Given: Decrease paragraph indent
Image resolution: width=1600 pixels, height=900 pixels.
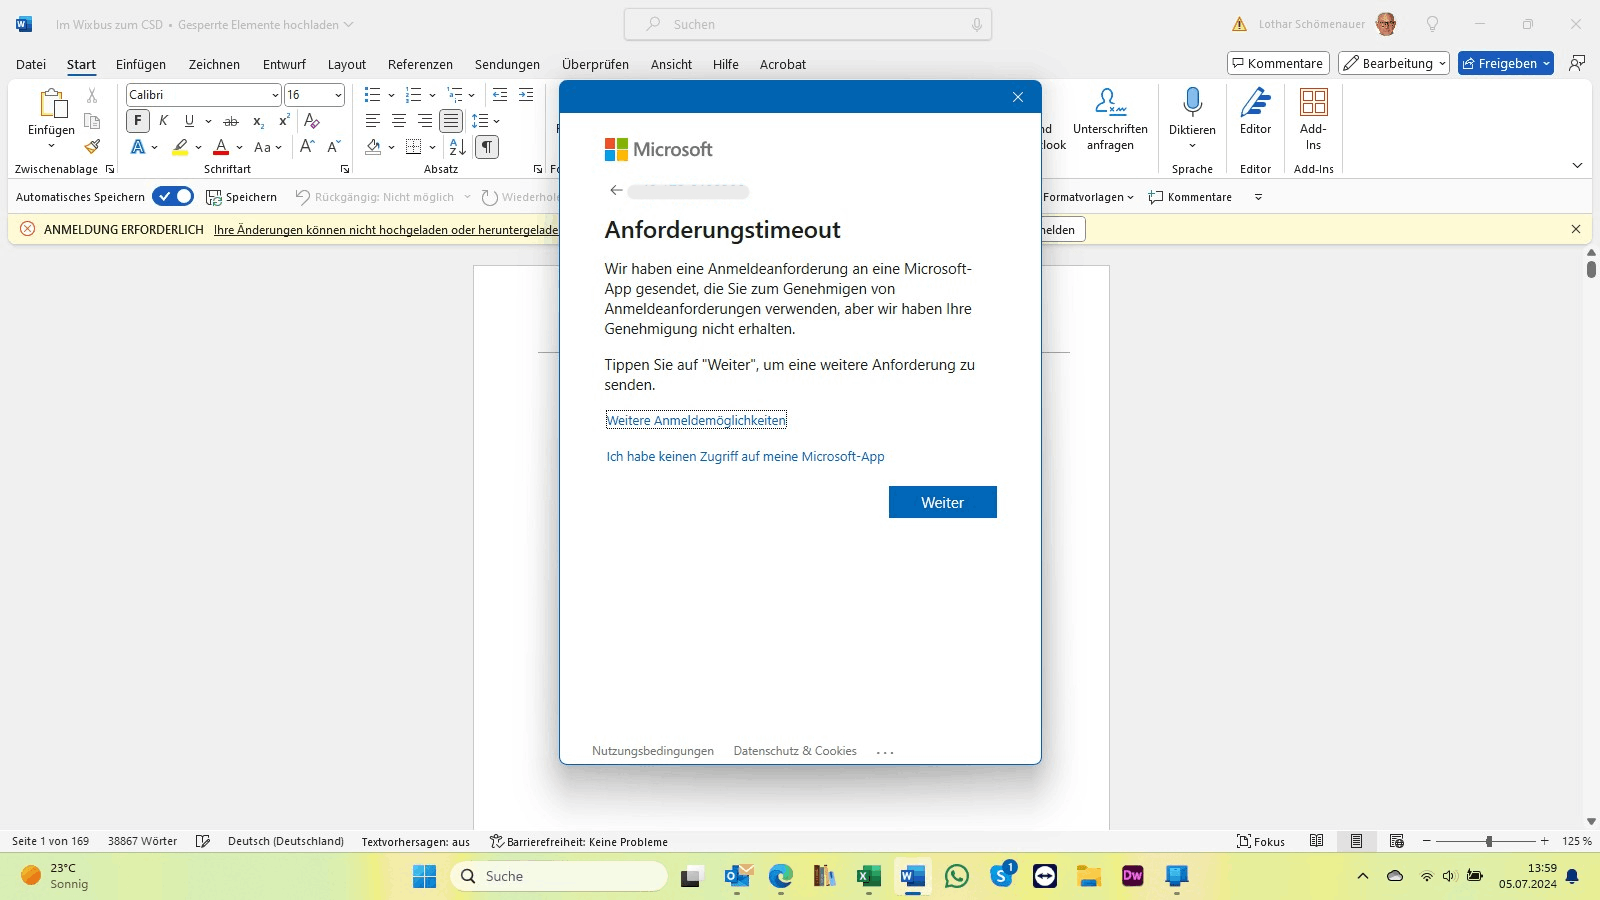Looking at the screenshot, I should point(500,95).
